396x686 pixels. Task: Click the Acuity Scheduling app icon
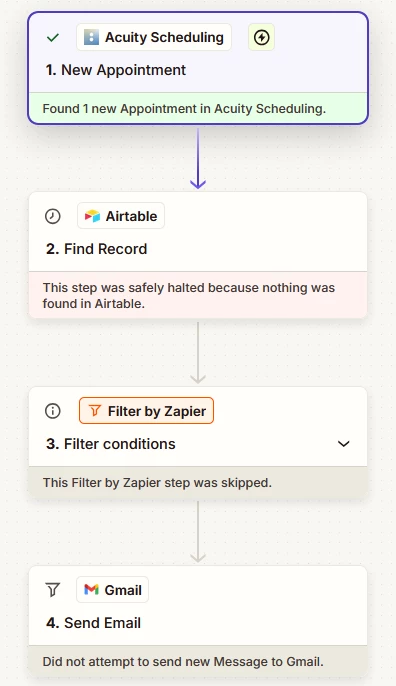click(91, 37)
